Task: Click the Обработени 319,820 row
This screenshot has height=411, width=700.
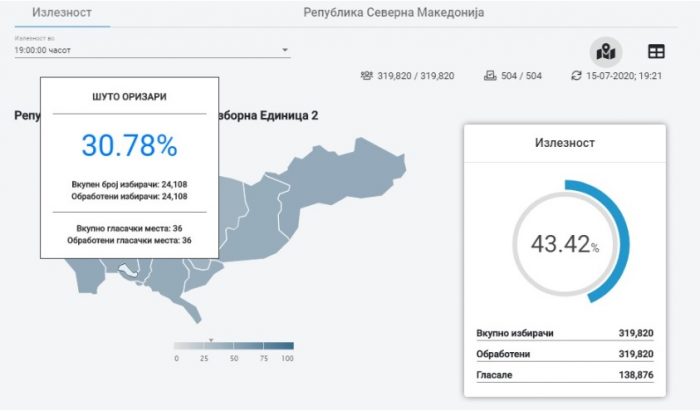Action: click(x=565, y=354)
